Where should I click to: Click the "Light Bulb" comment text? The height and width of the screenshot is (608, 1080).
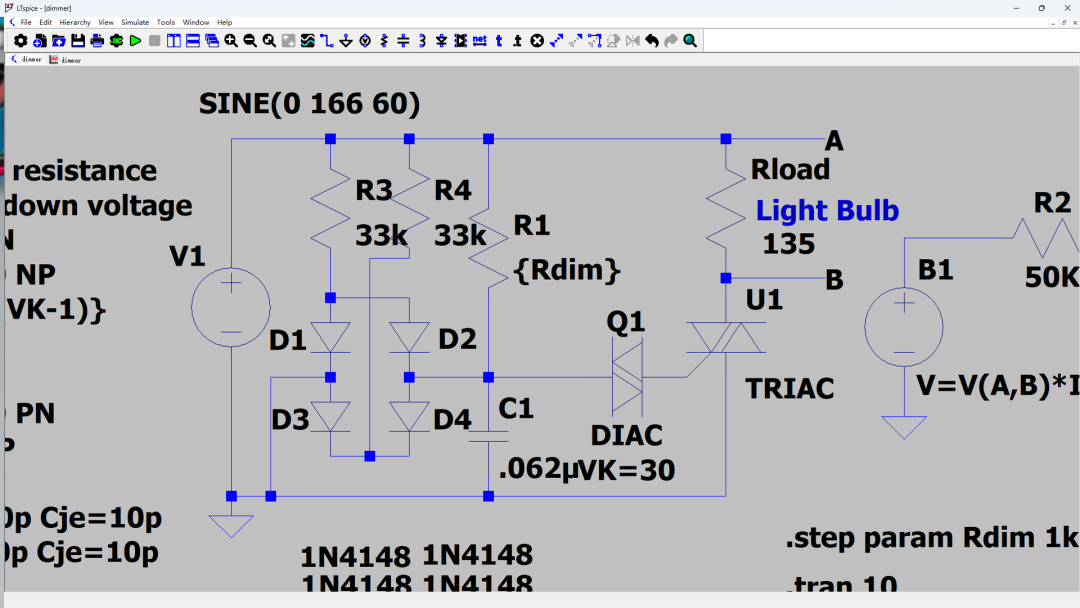[827, 211]
